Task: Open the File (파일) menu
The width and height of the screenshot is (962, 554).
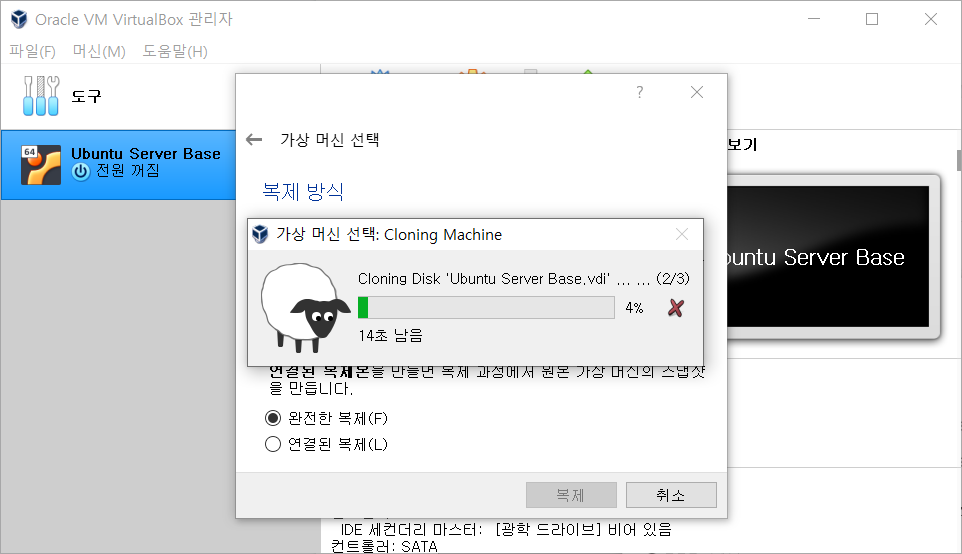Action: tap(33, 52)
